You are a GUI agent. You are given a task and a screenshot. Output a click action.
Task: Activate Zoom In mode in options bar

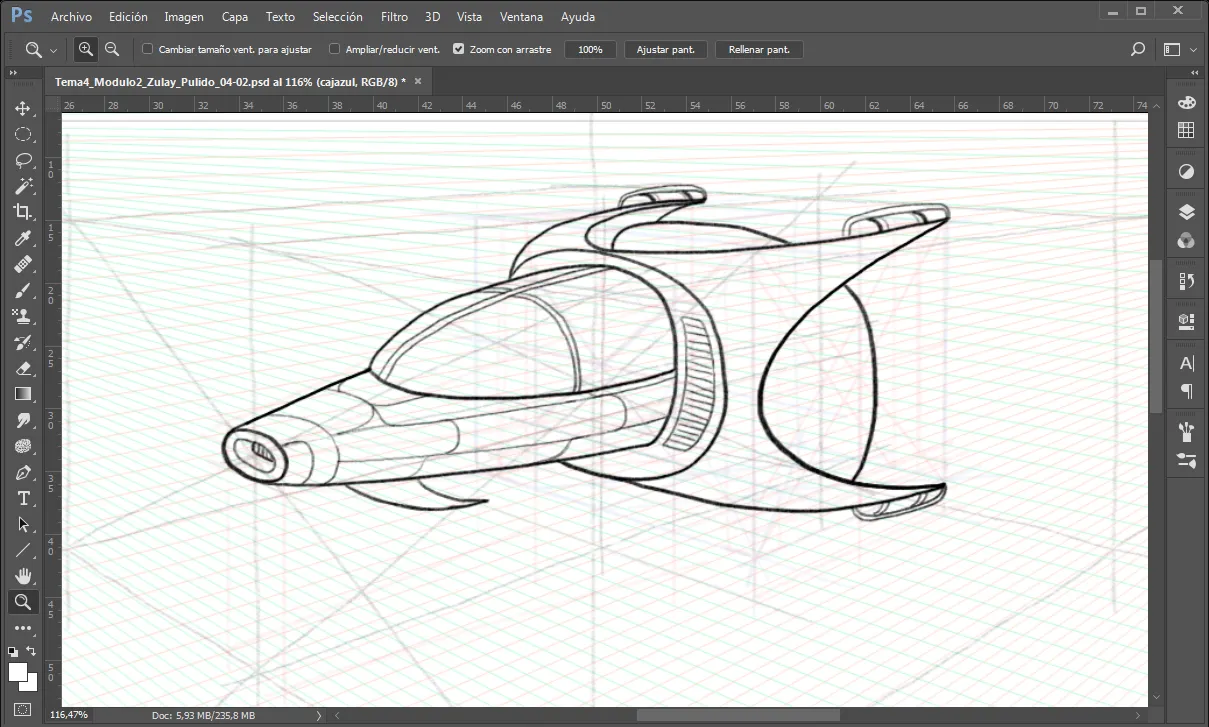pyautogui.click(x=86, y=49)
